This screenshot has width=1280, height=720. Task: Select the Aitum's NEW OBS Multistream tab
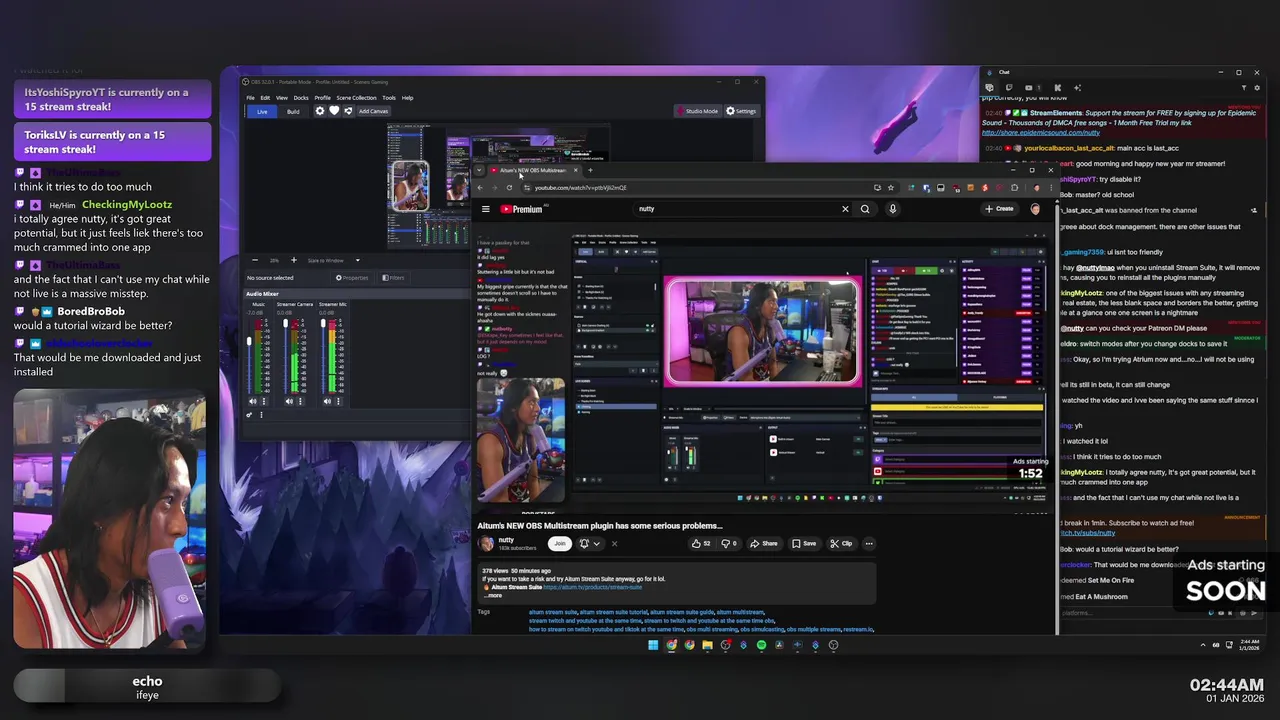pos(532,170)
